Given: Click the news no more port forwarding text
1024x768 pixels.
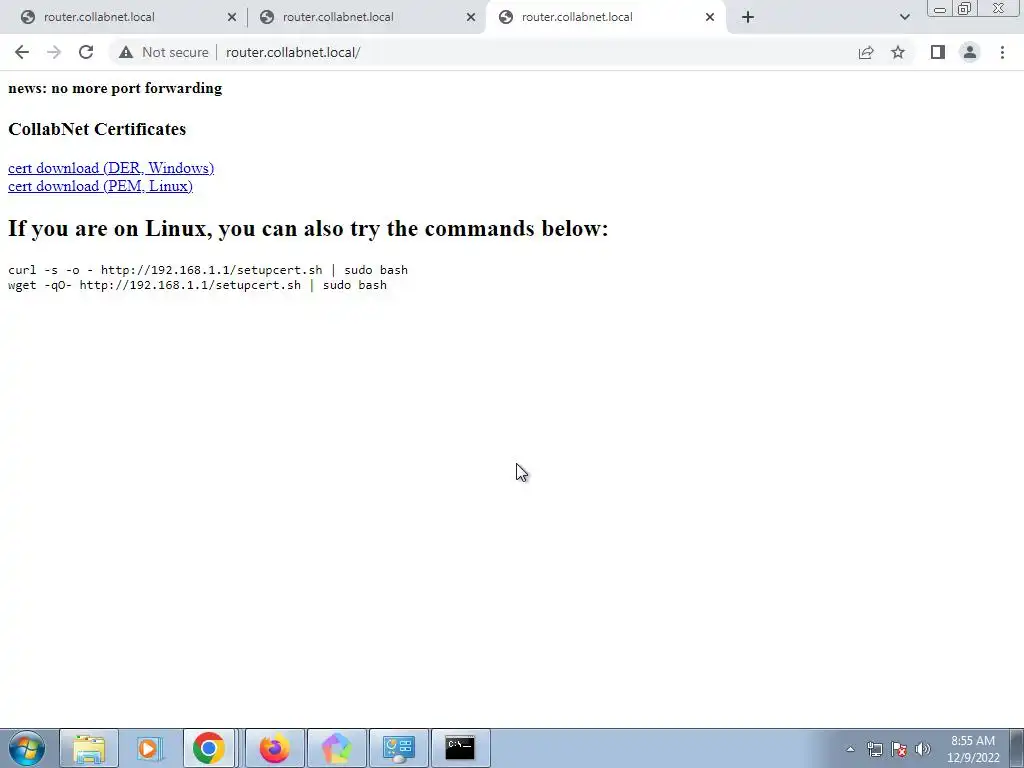Looking at the screenshot, I should click(115, 88).
